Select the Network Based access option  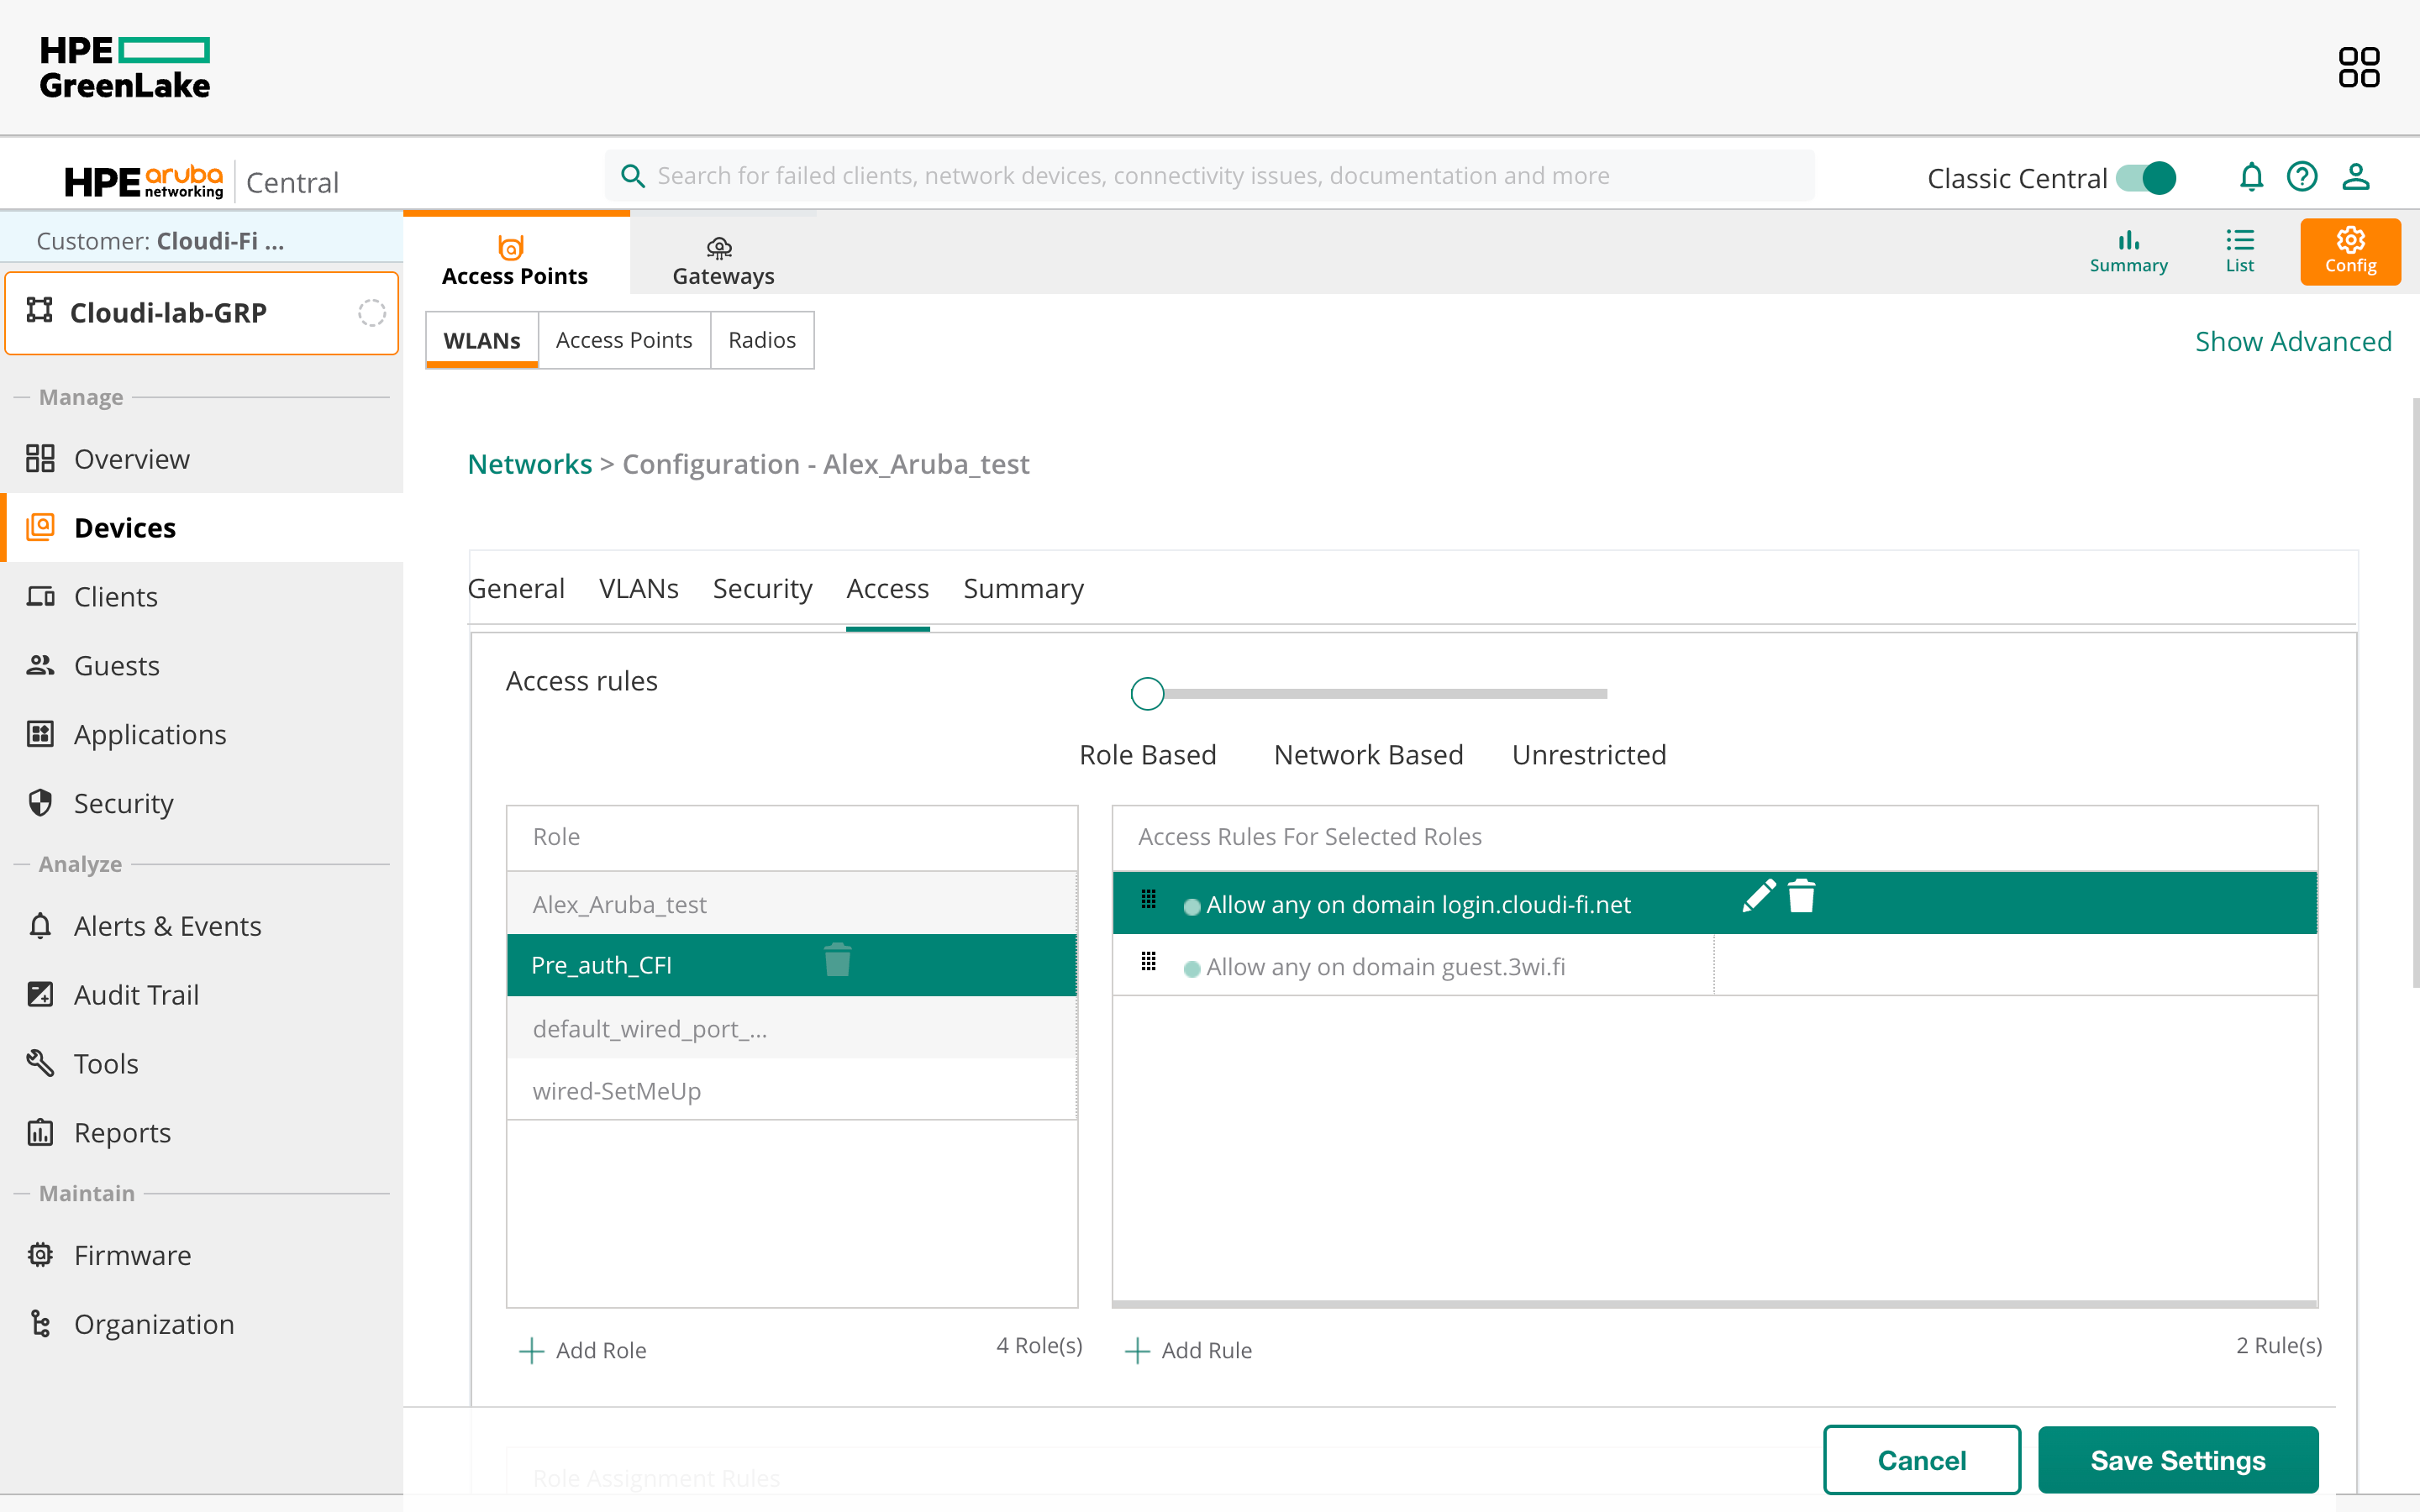click(1368, 755)
